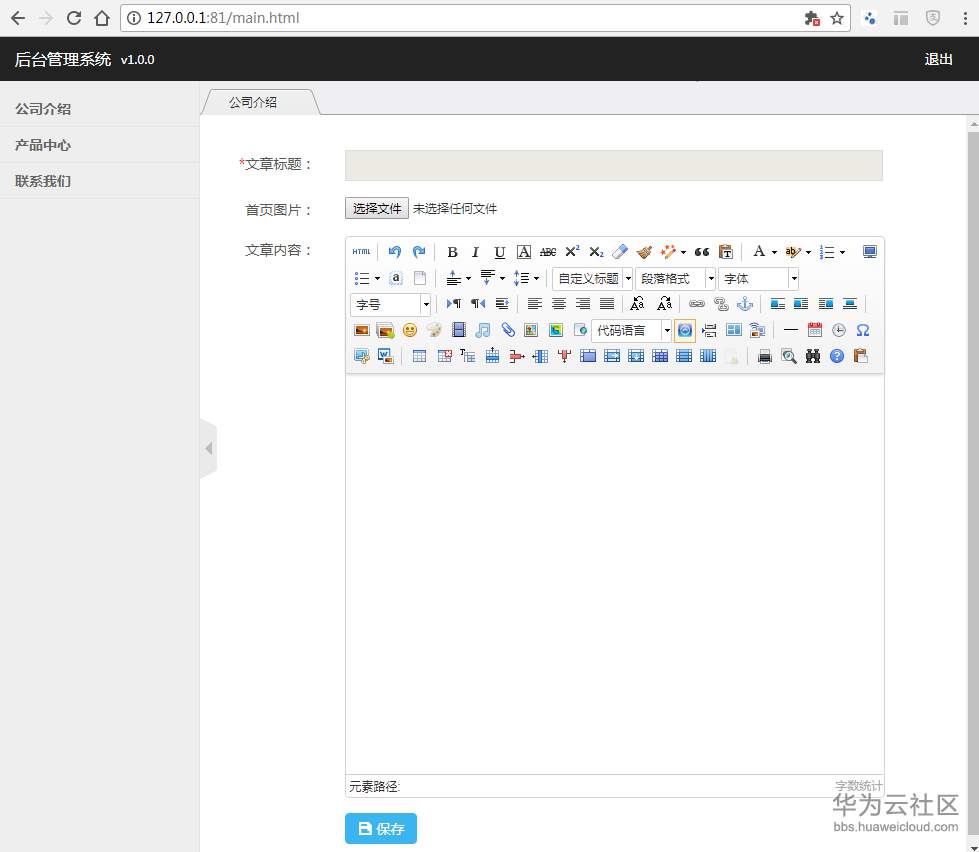Insert a table

click(x=420, y=356)
